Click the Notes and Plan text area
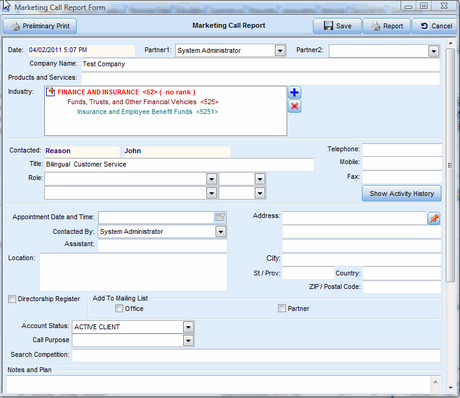 tap(218, 384)
